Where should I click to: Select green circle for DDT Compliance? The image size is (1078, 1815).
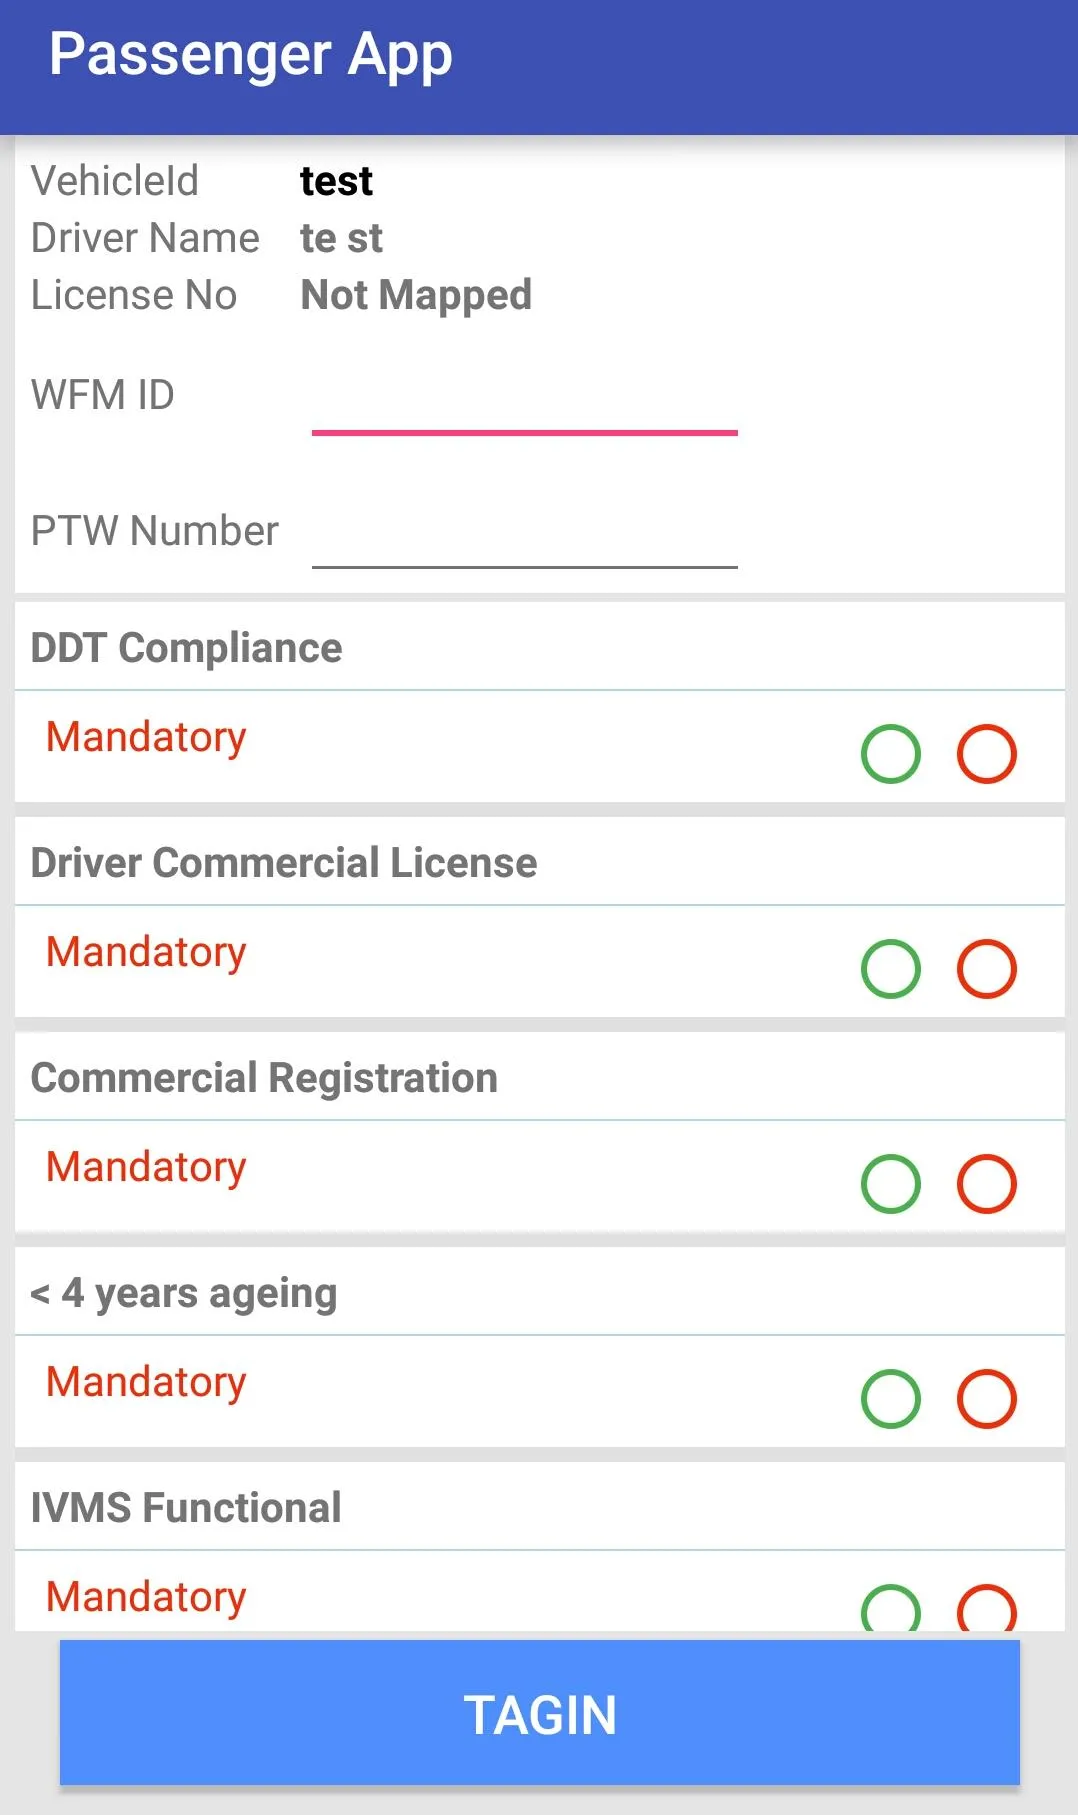(x=890, y=754)
